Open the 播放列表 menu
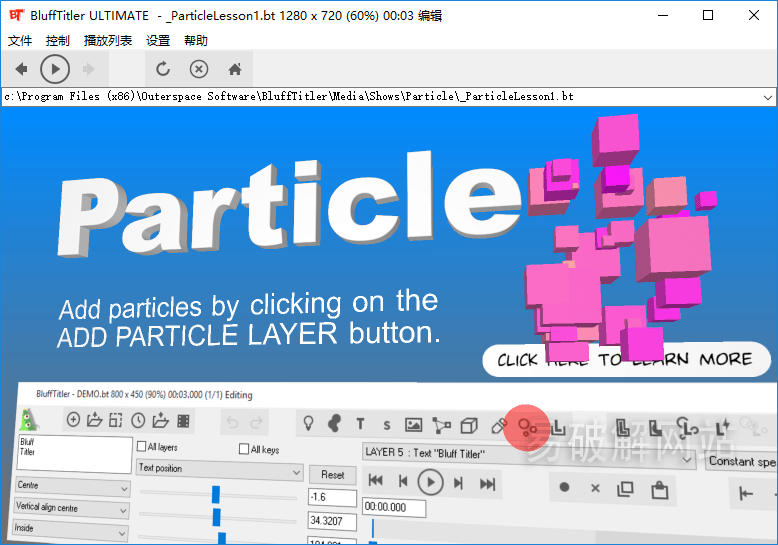The image size is (778, 545). coord(108,40)
